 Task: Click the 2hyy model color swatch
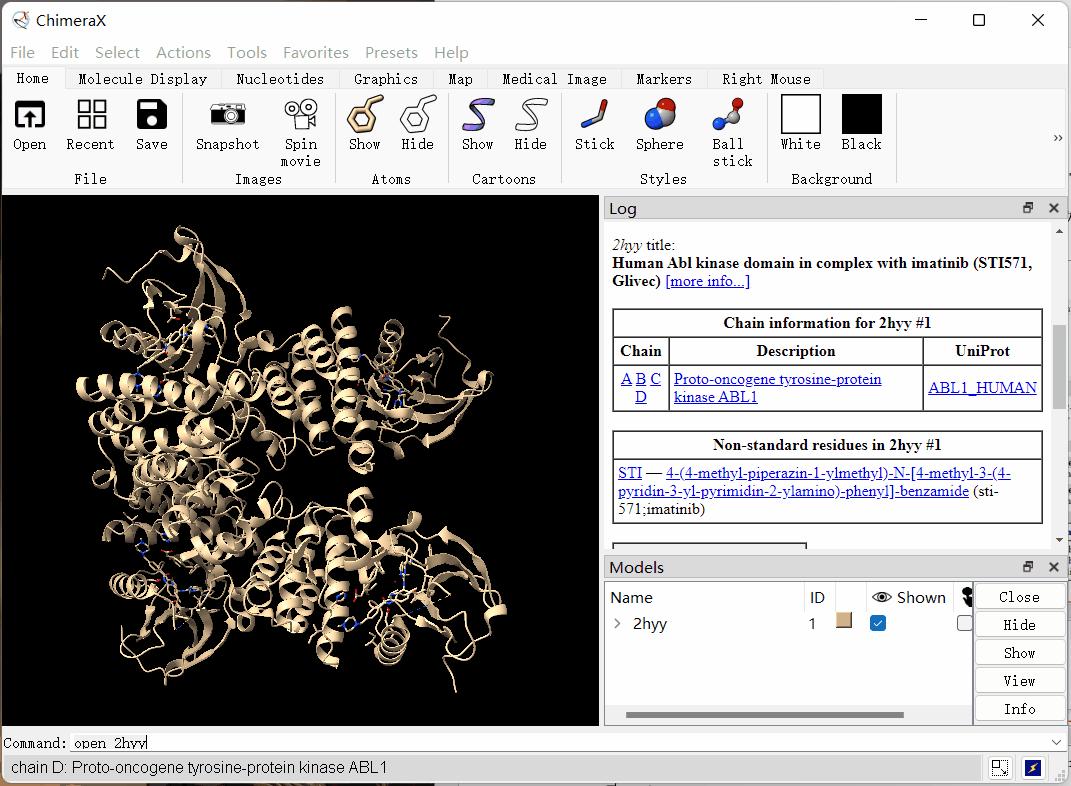[844, 622]
